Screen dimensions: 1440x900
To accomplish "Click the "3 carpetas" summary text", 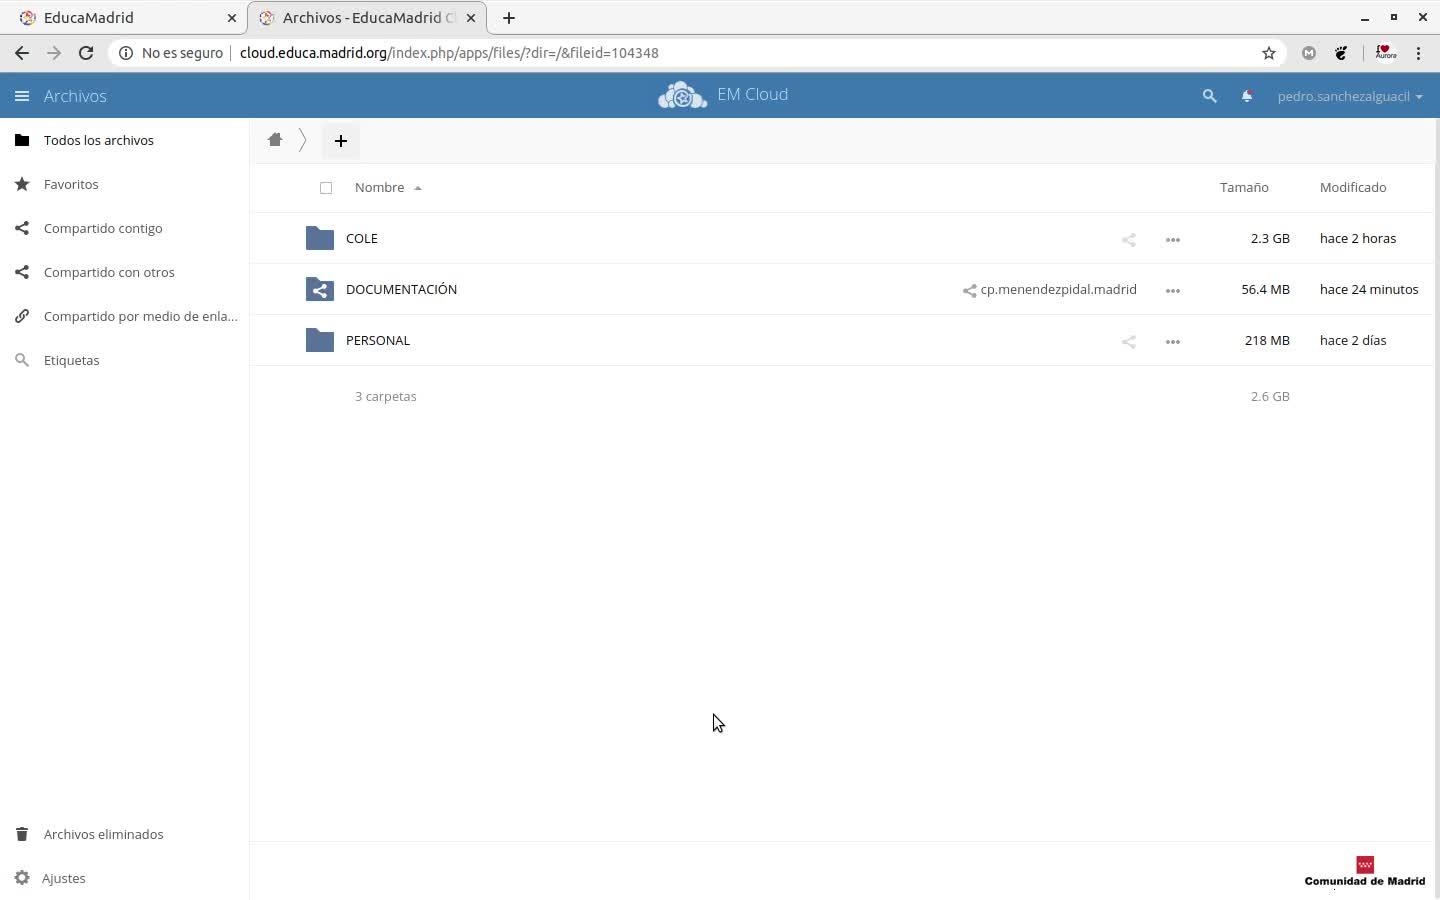I will pos(386,396).
